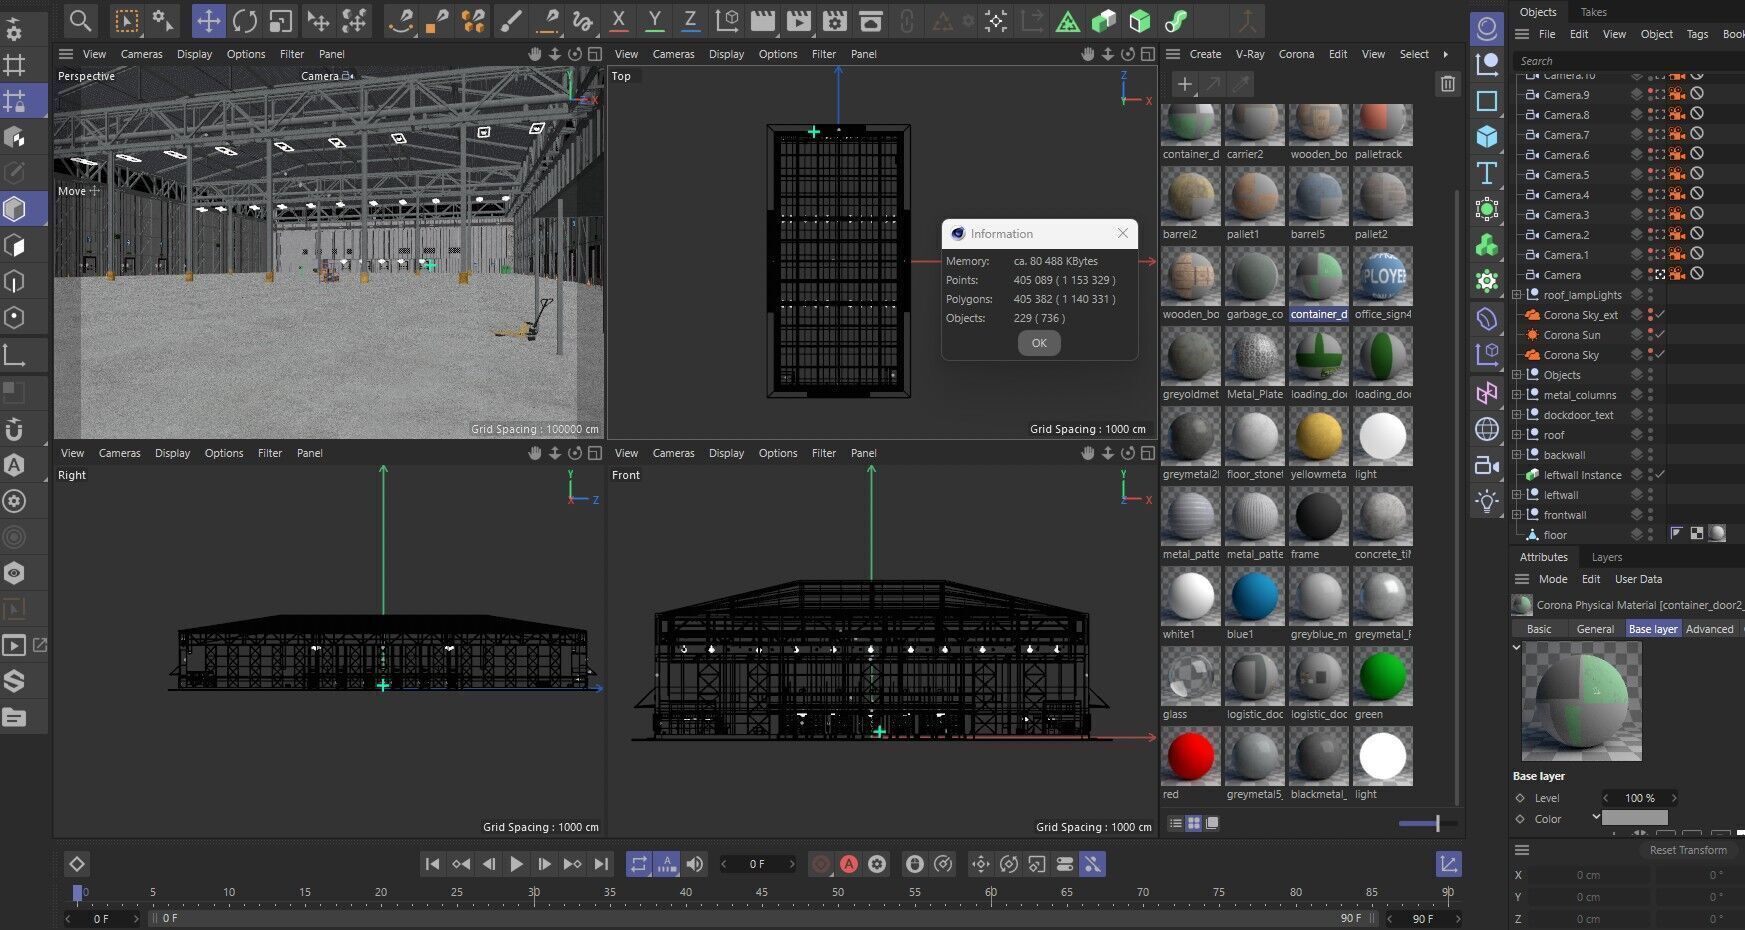Expand the backwall group
Screen dimensions: 1745x930
tap(1517, 455)
